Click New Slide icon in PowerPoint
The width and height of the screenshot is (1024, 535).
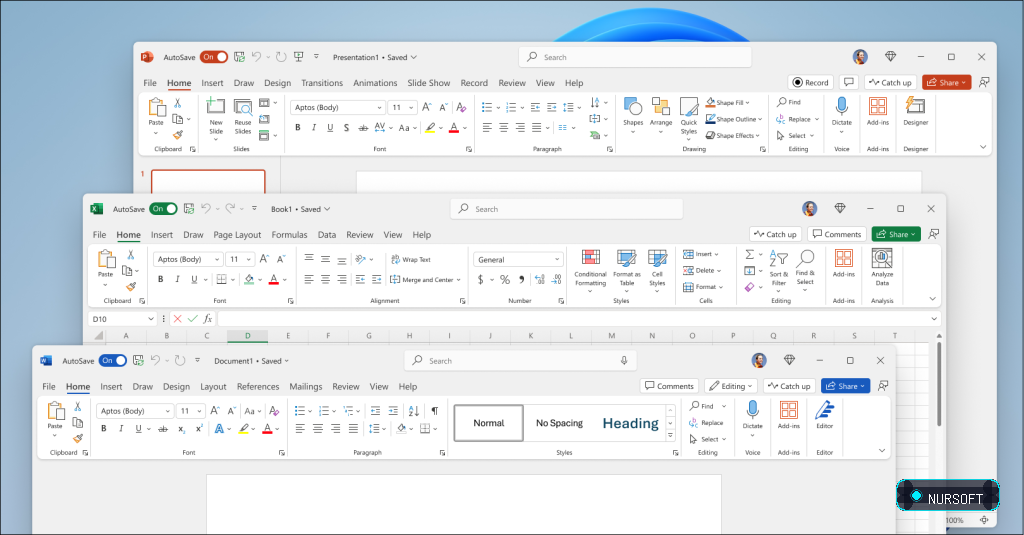click(x=216, y=106)
